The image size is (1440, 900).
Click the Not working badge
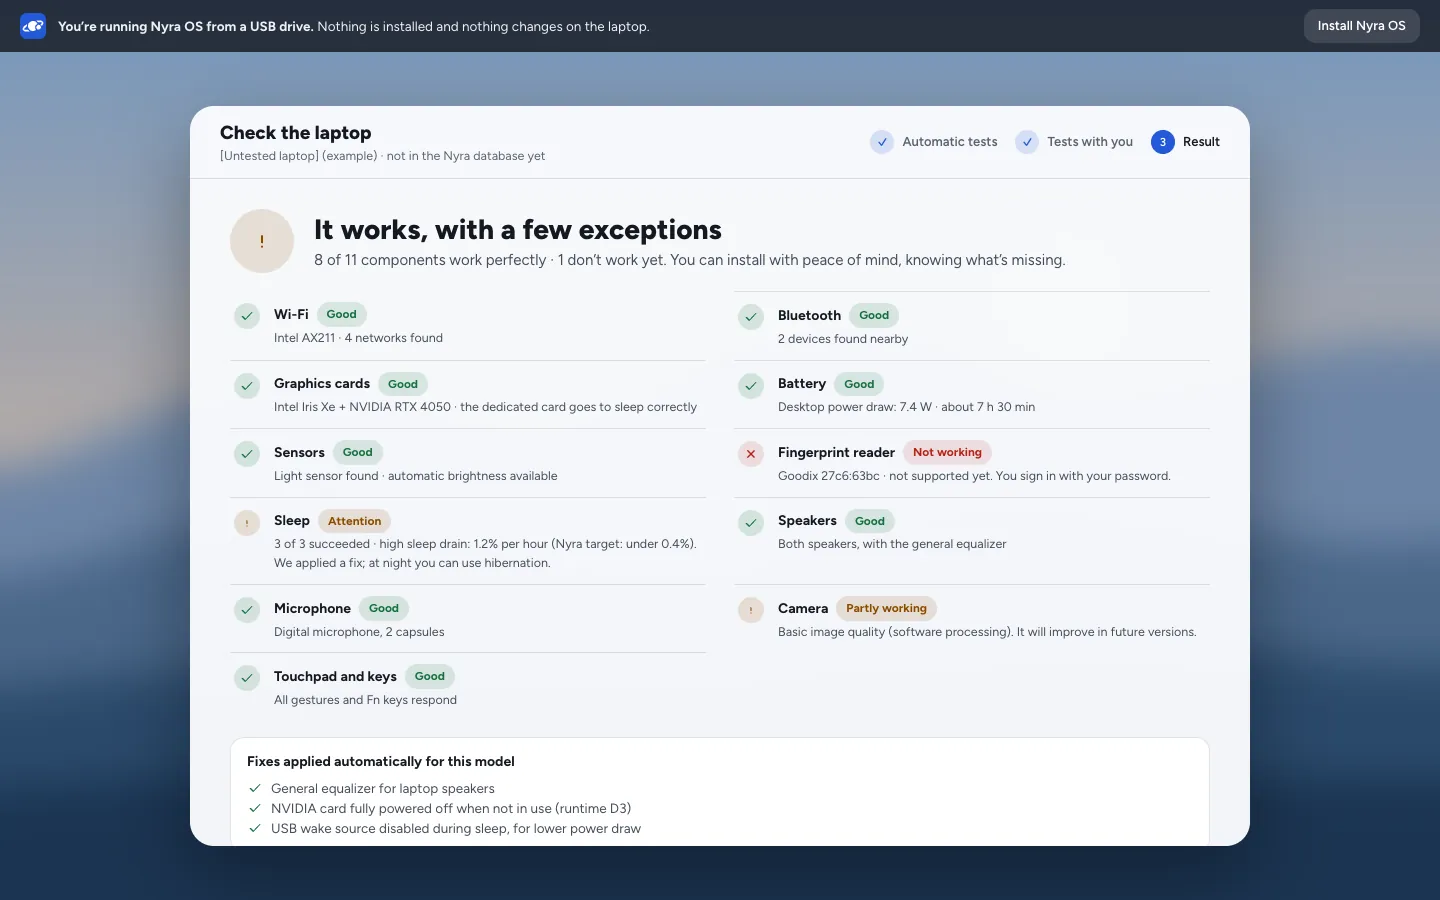point(947,452)
